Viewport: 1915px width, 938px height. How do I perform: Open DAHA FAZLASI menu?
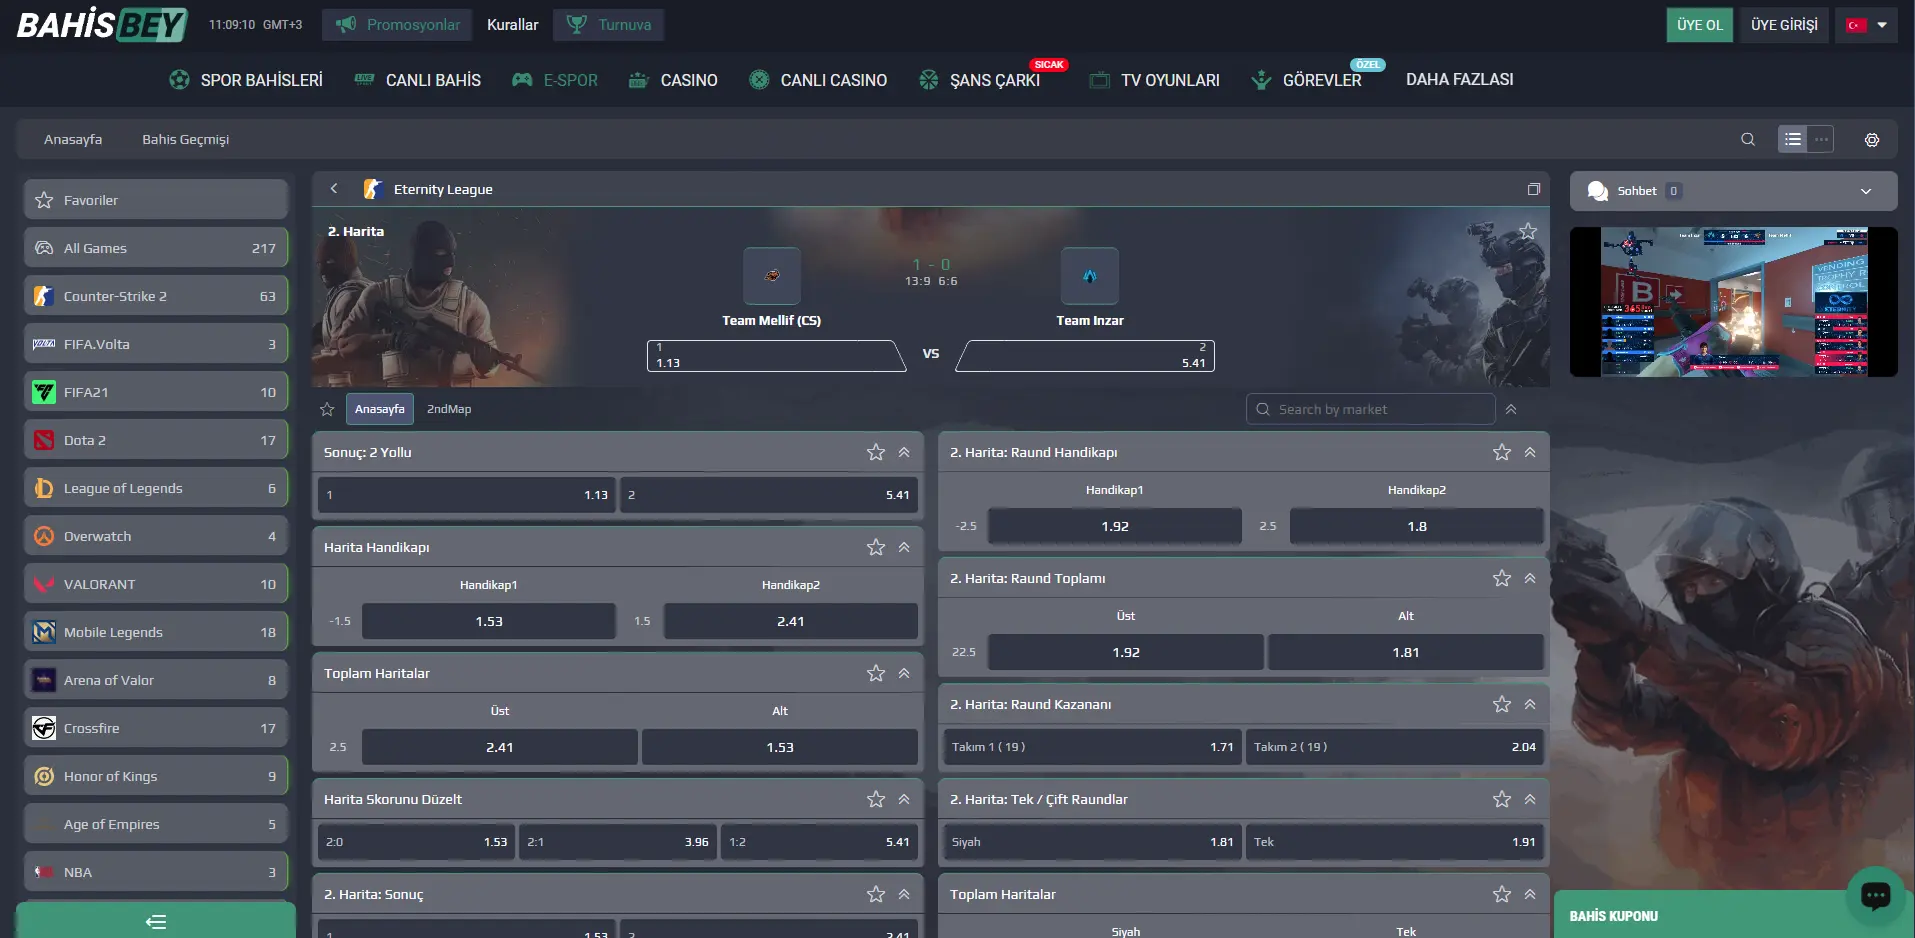[x=1459, y=79]
